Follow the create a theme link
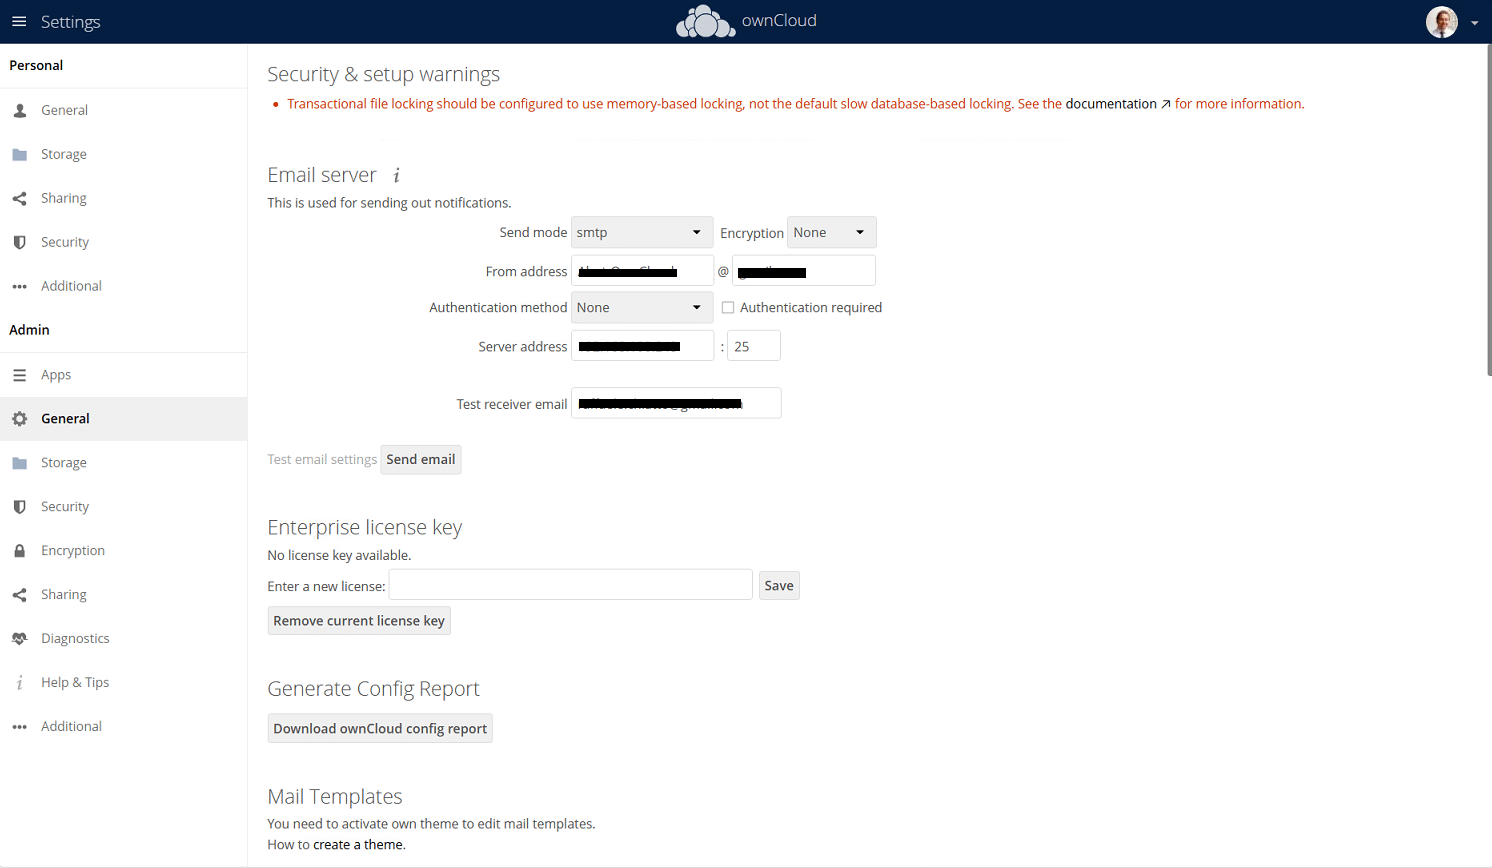Screen dimensions: 1492x868 [x=358, y=845]
